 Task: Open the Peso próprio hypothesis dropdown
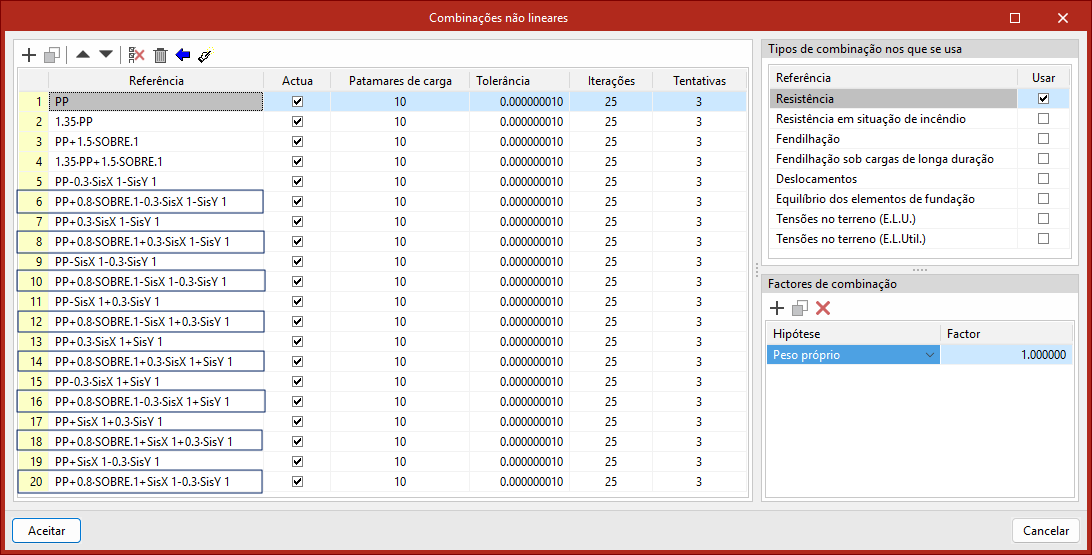[930, 355]
